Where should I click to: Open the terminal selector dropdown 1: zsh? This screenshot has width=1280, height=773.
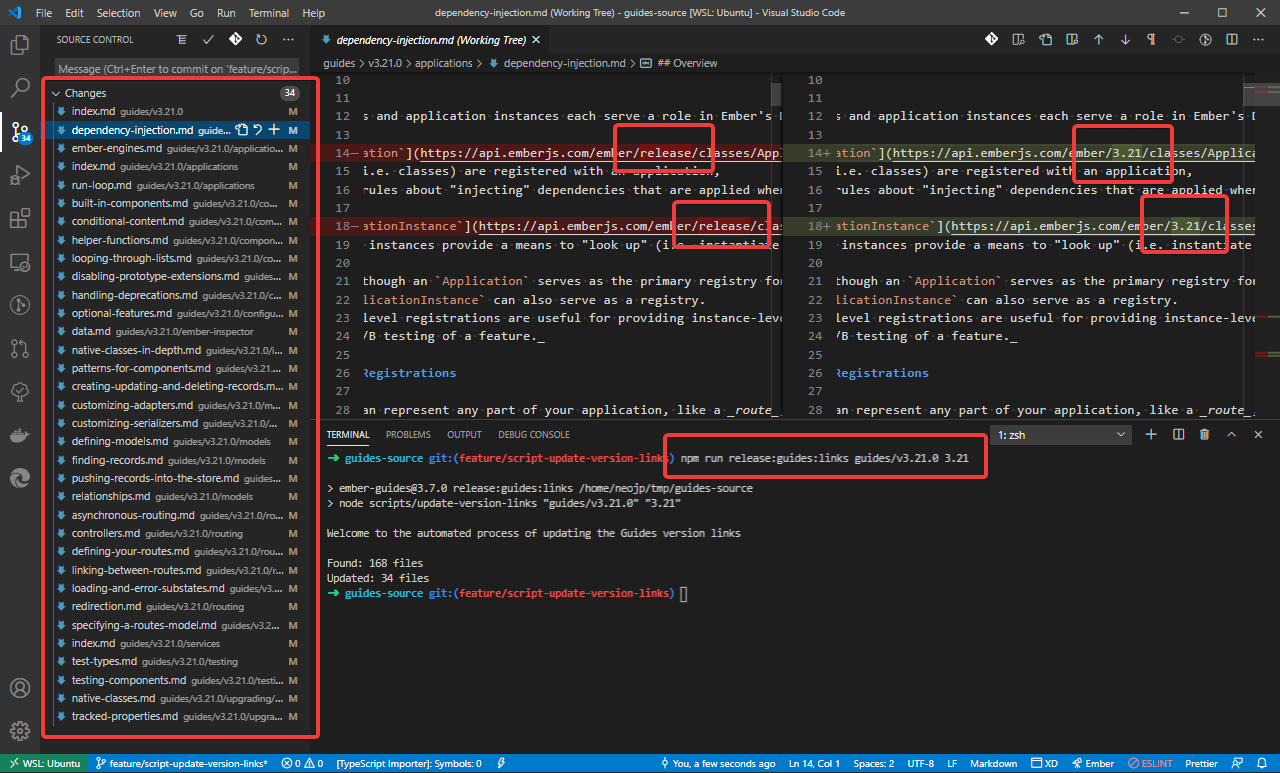[1060, 435]
